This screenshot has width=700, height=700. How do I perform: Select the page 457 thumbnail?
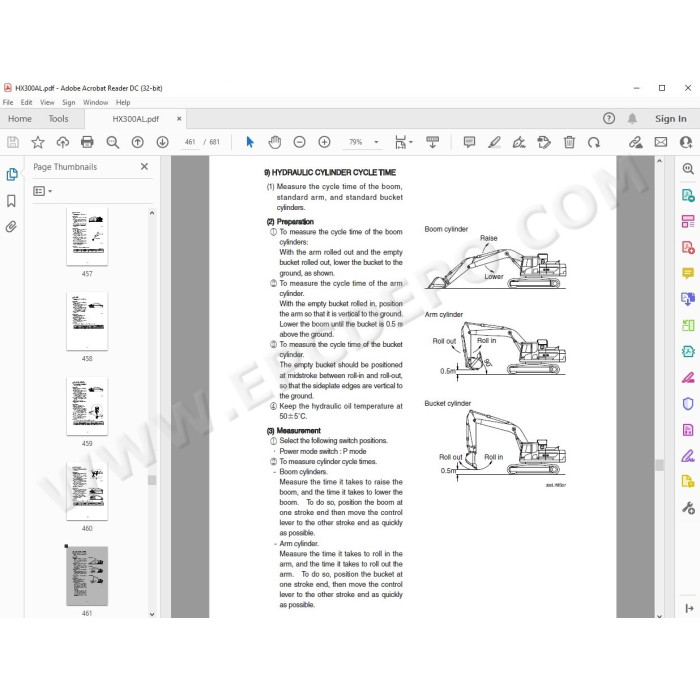87,237
